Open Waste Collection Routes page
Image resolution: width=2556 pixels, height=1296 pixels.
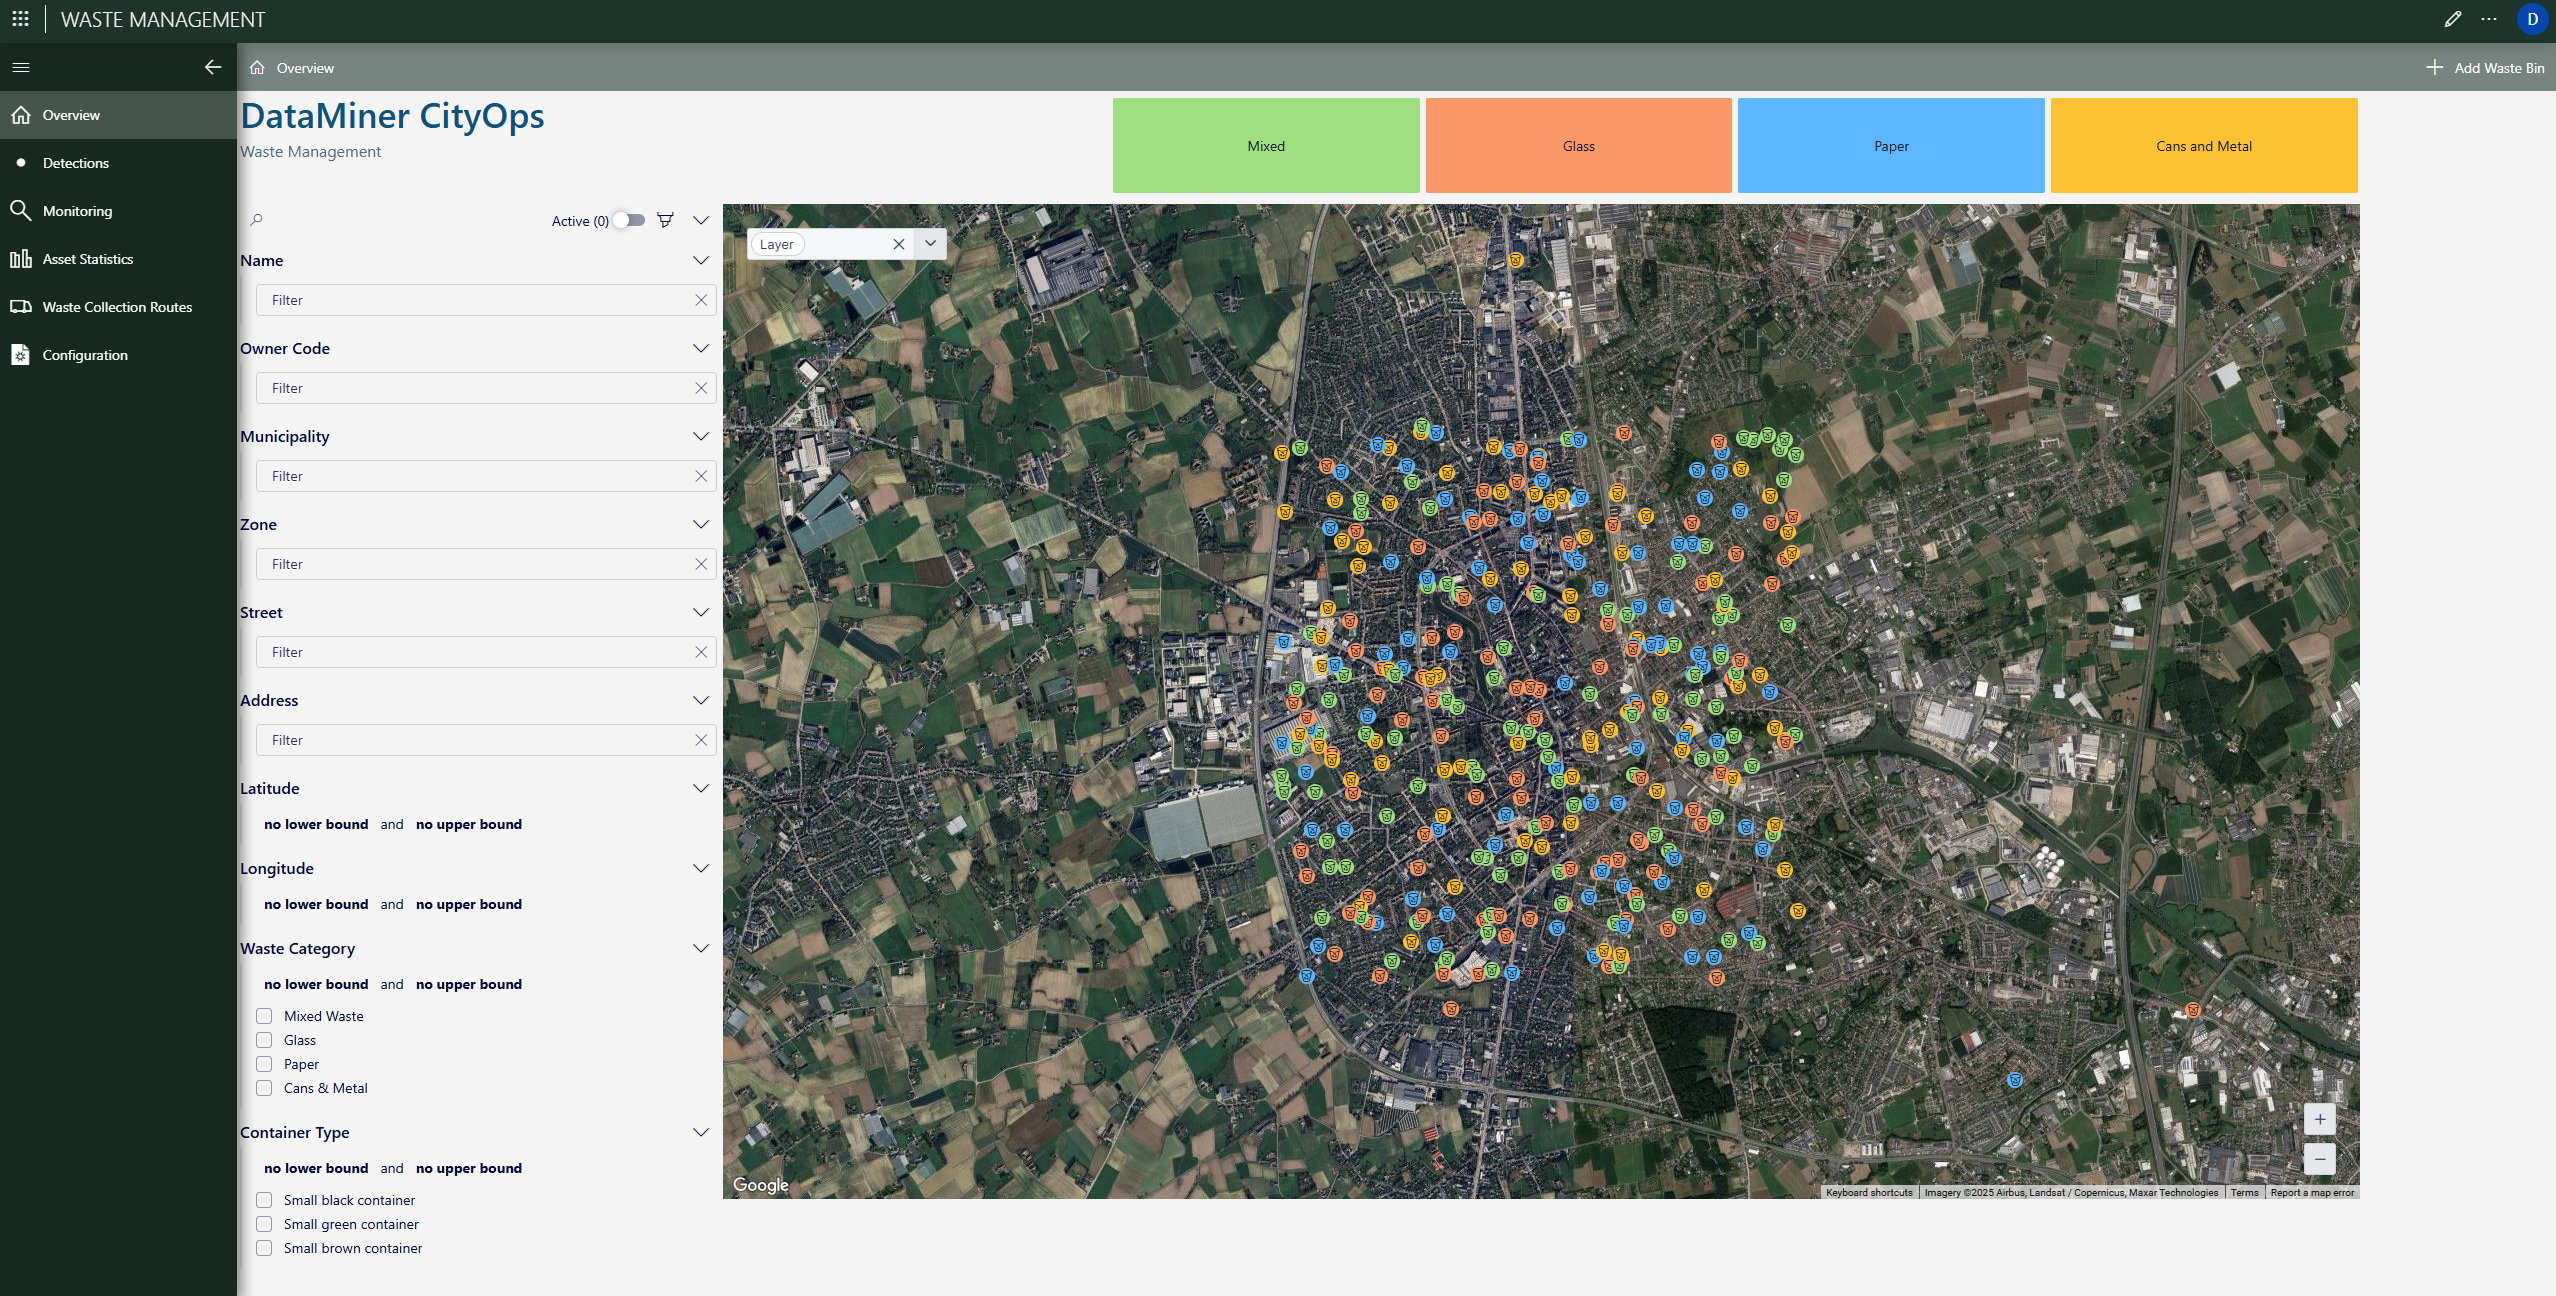coord(117,307)
